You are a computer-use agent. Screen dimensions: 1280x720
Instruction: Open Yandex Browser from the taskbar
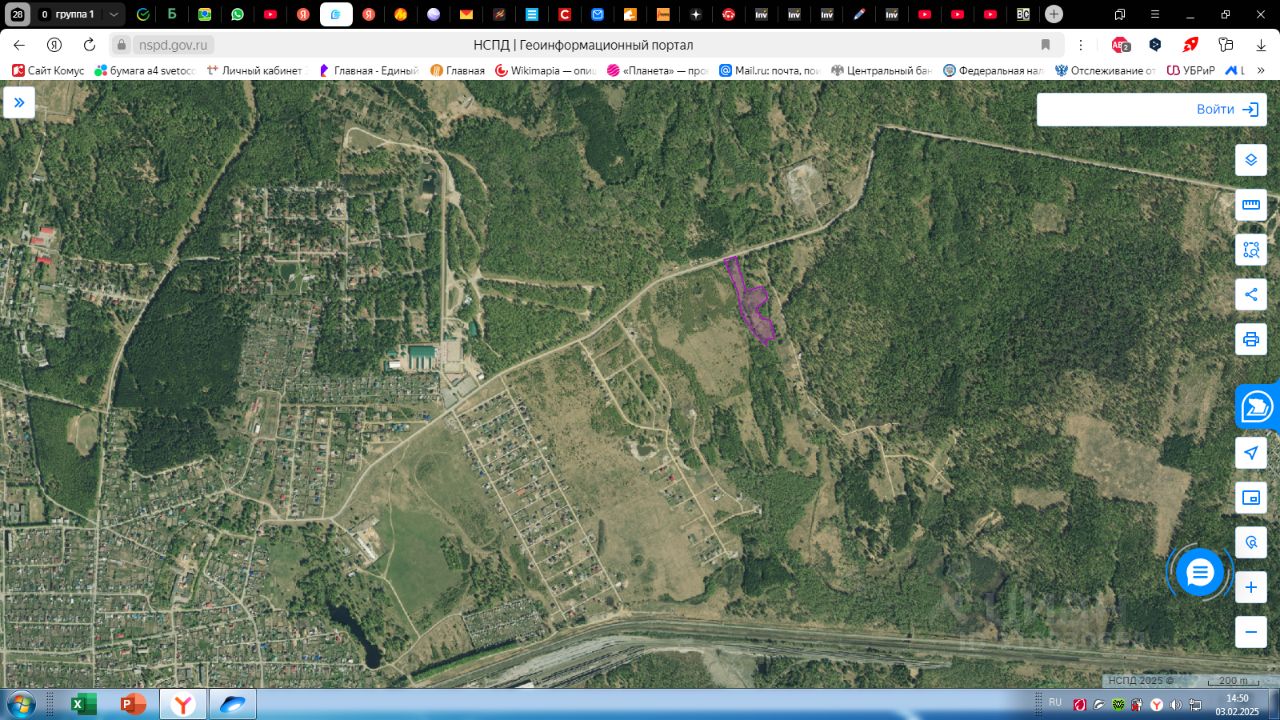coord(183,704)
